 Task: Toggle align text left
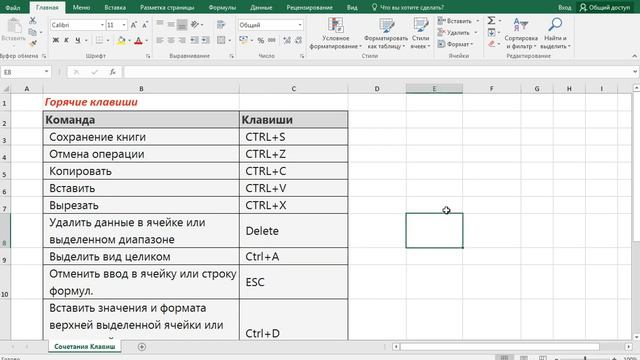[x=160, y=40]
